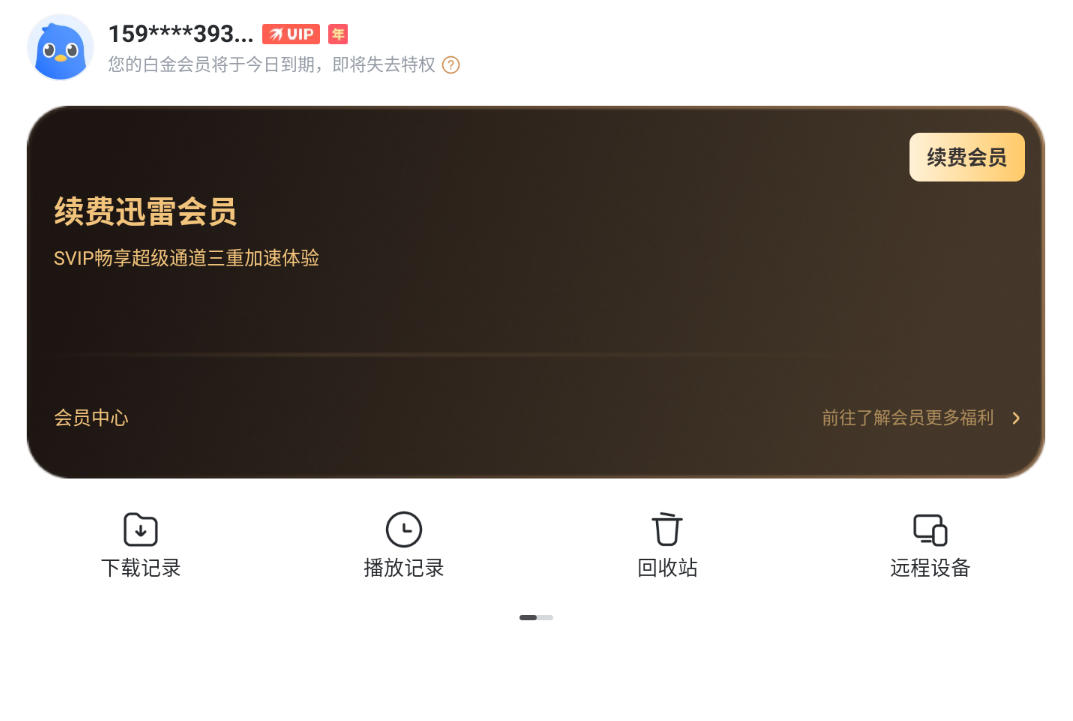
Task: Open the 回收站 trash bin icon
Action: click(x=667, y=529)
